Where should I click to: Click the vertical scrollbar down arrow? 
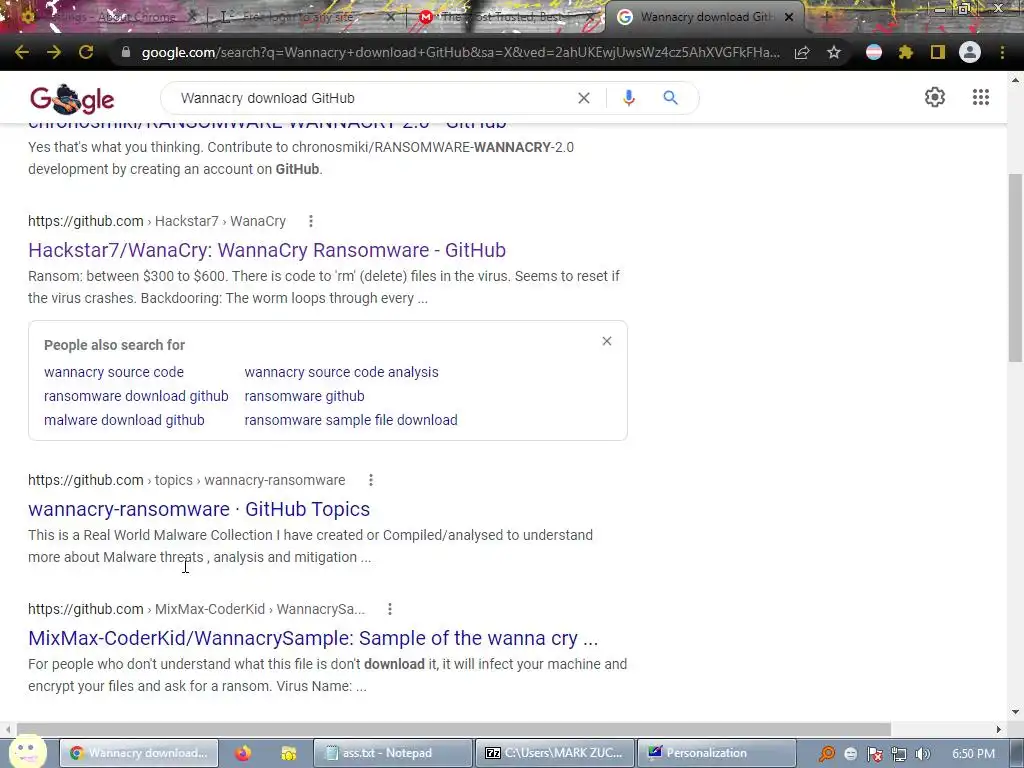coord(1016,712)
